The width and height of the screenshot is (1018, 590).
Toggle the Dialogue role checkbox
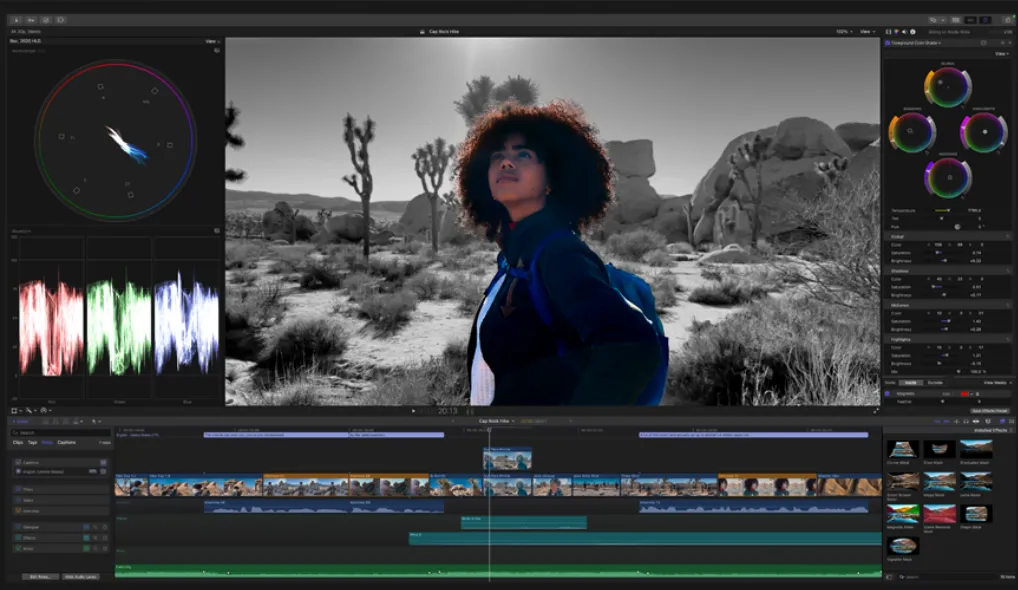point(18,527)
